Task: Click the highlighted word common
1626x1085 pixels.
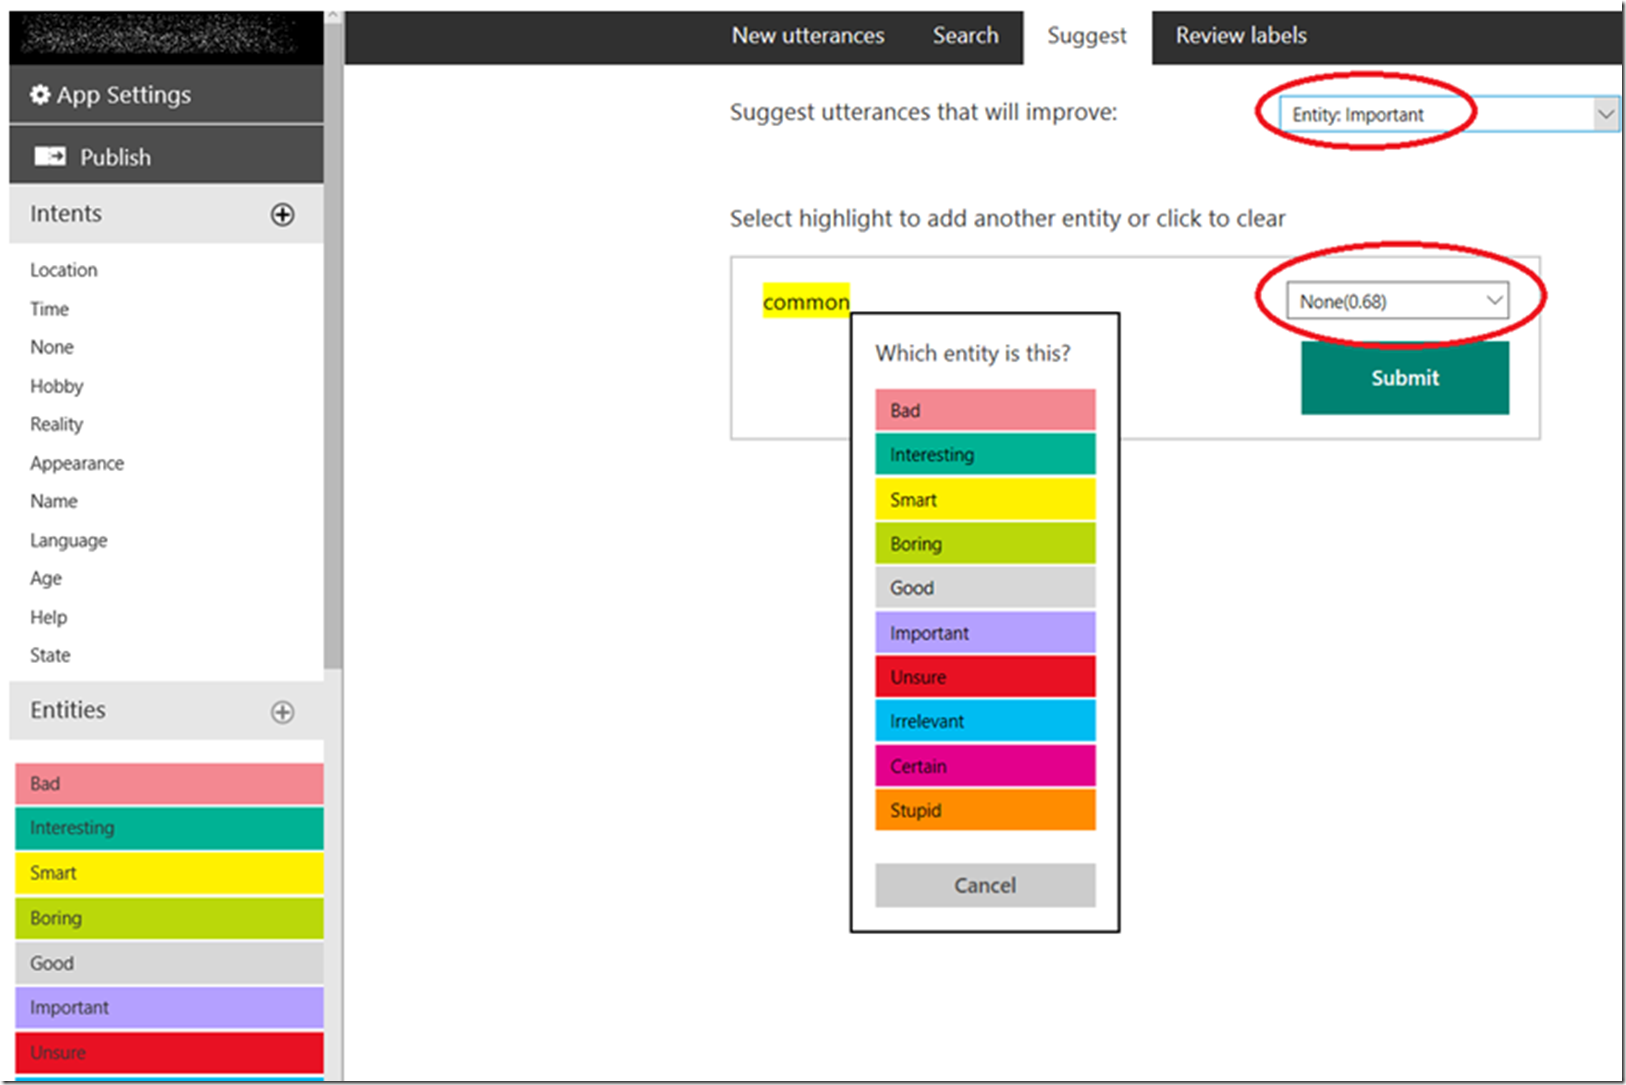Action: pos(806,301)
